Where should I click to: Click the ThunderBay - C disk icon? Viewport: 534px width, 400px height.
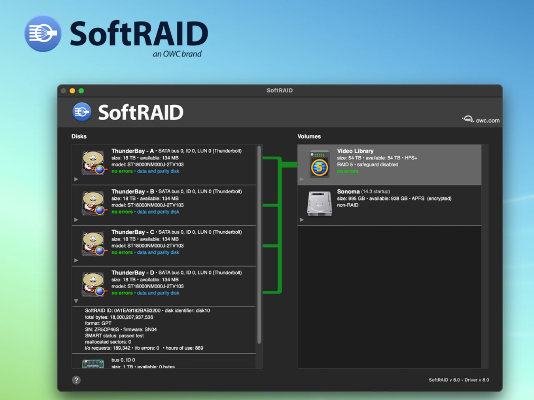coord(94,244)
